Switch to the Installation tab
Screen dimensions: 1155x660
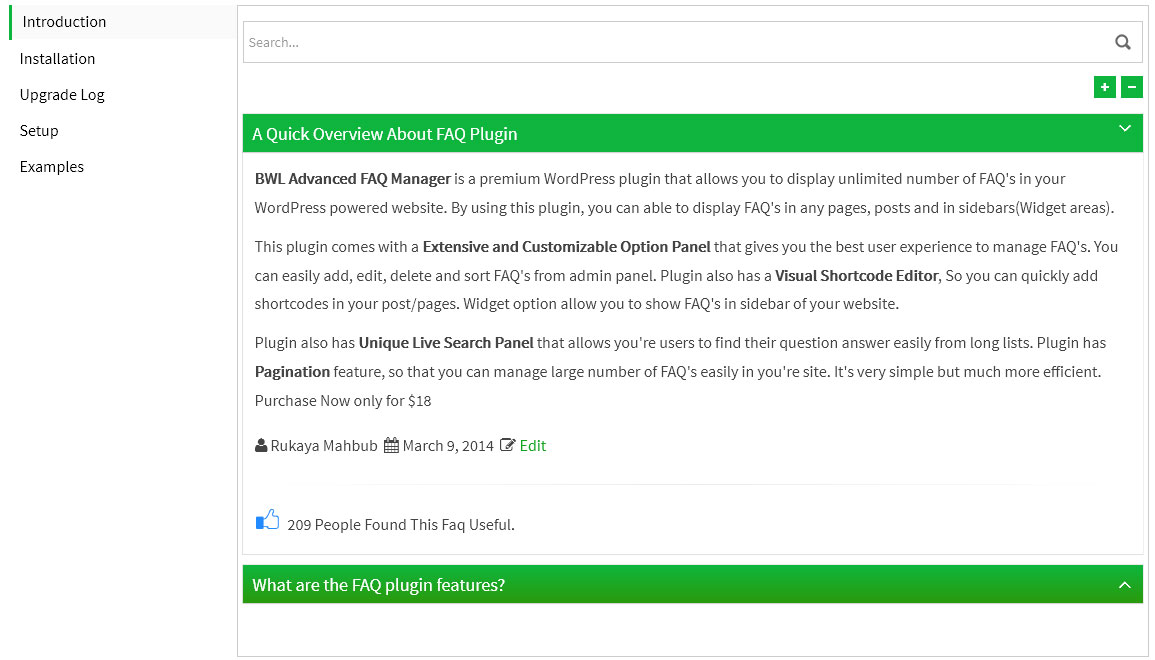pyautogui.click(x=57, y=59)
